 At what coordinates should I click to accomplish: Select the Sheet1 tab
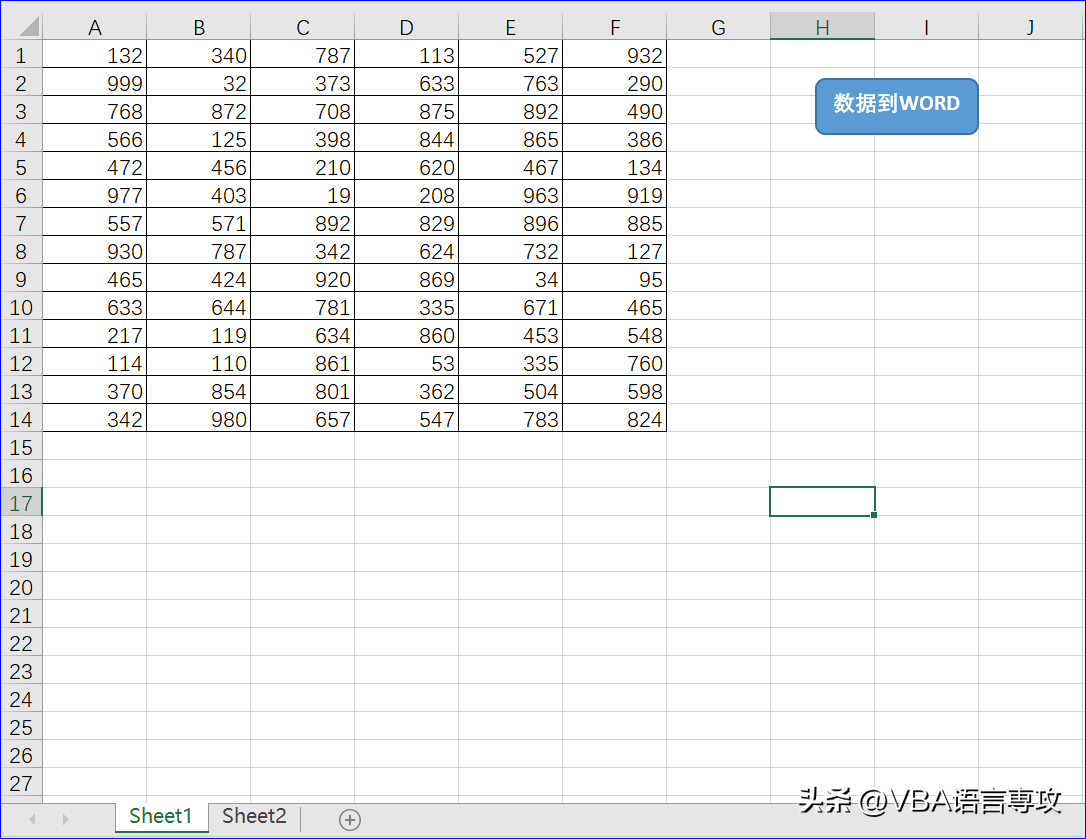[x=161, y=816]
